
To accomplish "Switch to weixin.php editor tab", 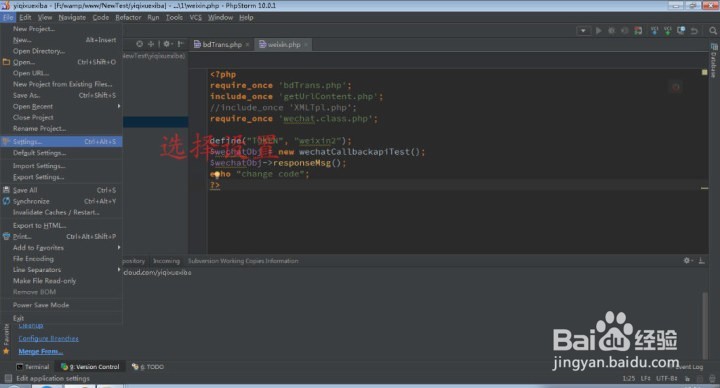I will point(283,45).
